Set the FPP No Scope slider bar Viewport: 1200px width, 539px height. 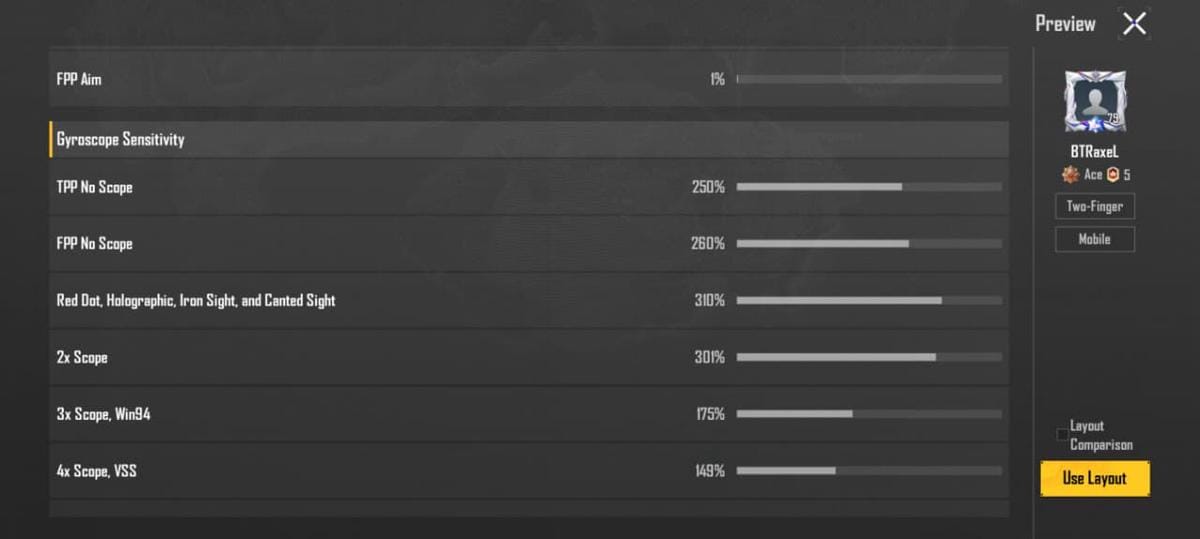click(x=869, y=243)
